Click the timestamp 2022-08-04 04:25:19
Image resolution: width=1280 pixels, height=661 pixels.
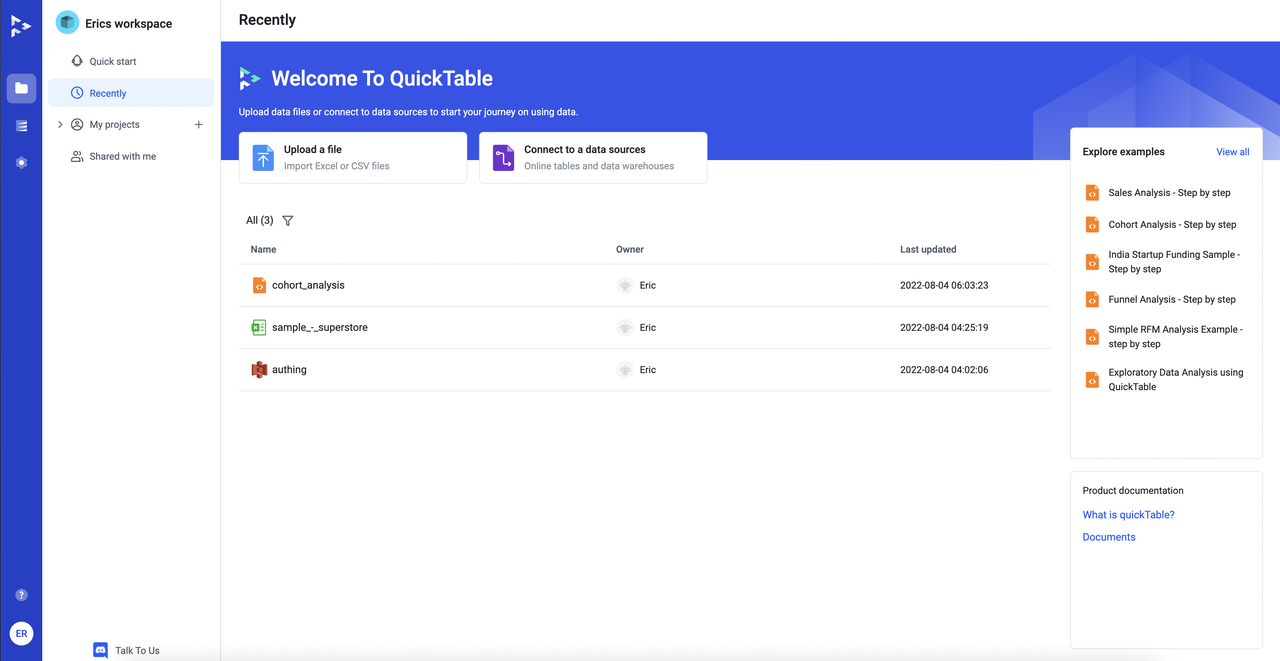click(x=944, y=327)
